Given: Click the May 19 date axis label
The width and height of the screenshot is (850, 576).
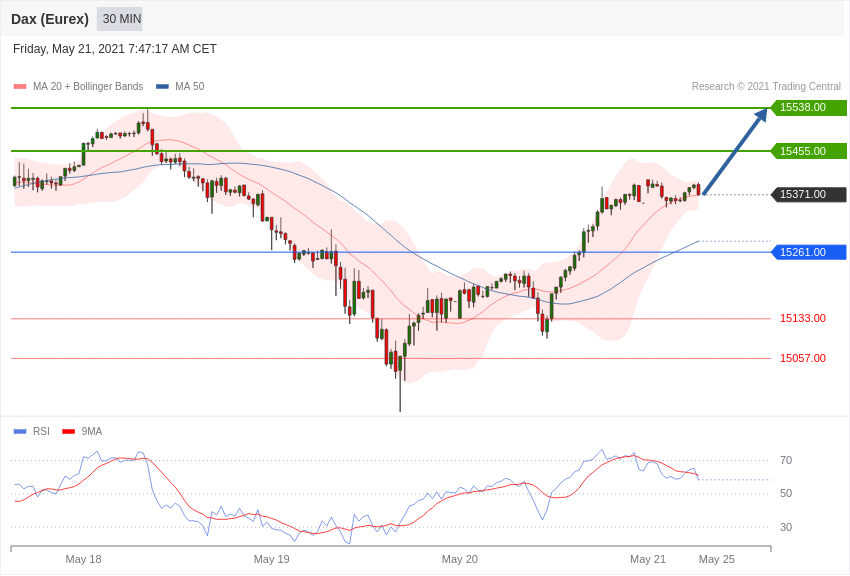Looking at the screenshot, I should pos(272,559).
